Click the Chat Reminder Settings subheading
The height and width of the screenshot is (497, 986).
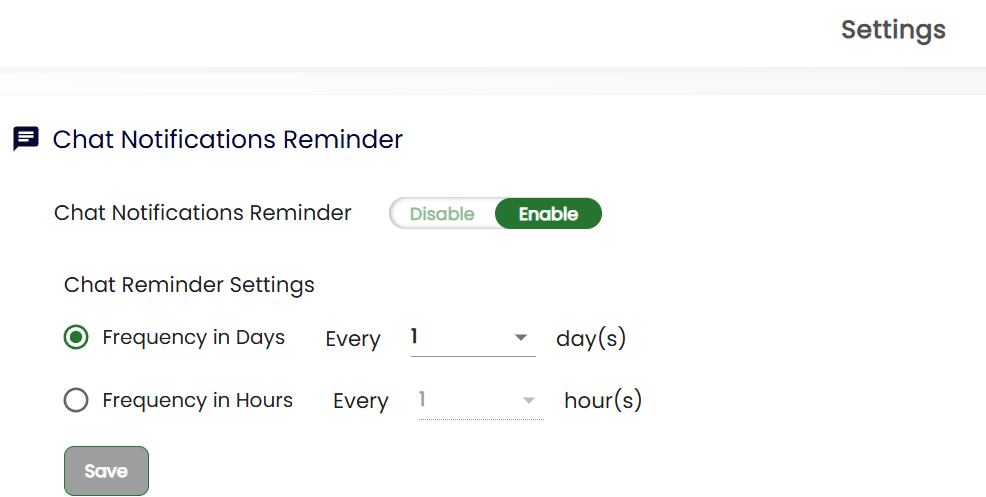pos(189,285)
